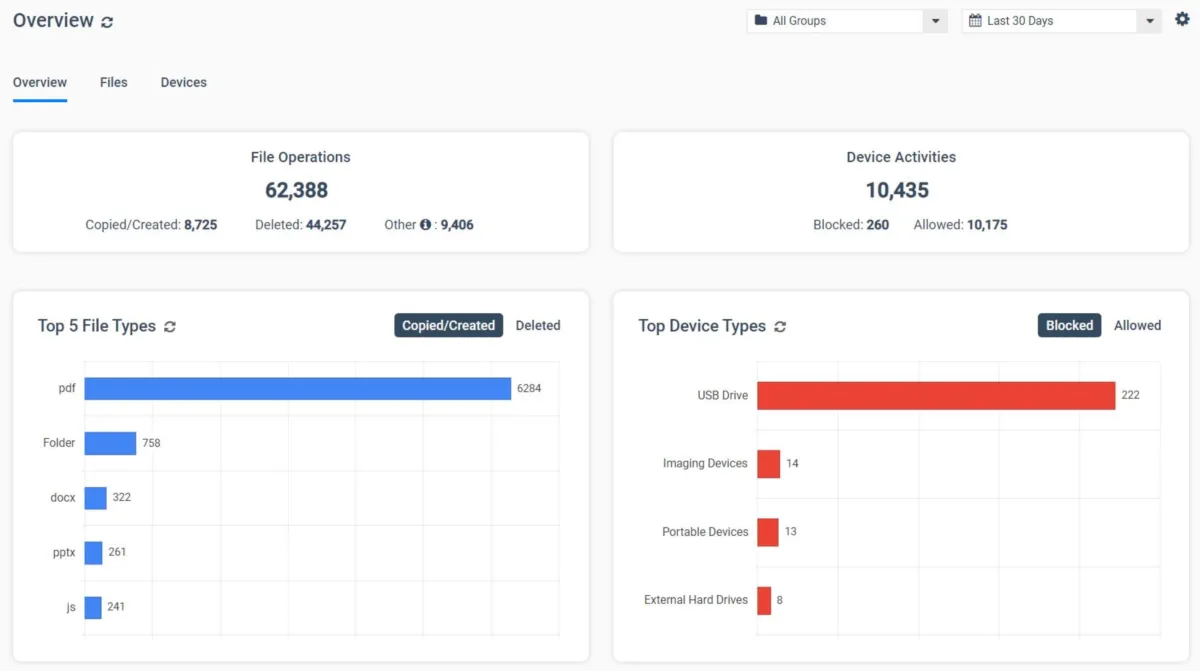This screenshot has width=1200, height=671.
Task: Click the Deleted count 44,257
Action: (x=326, y=225)
